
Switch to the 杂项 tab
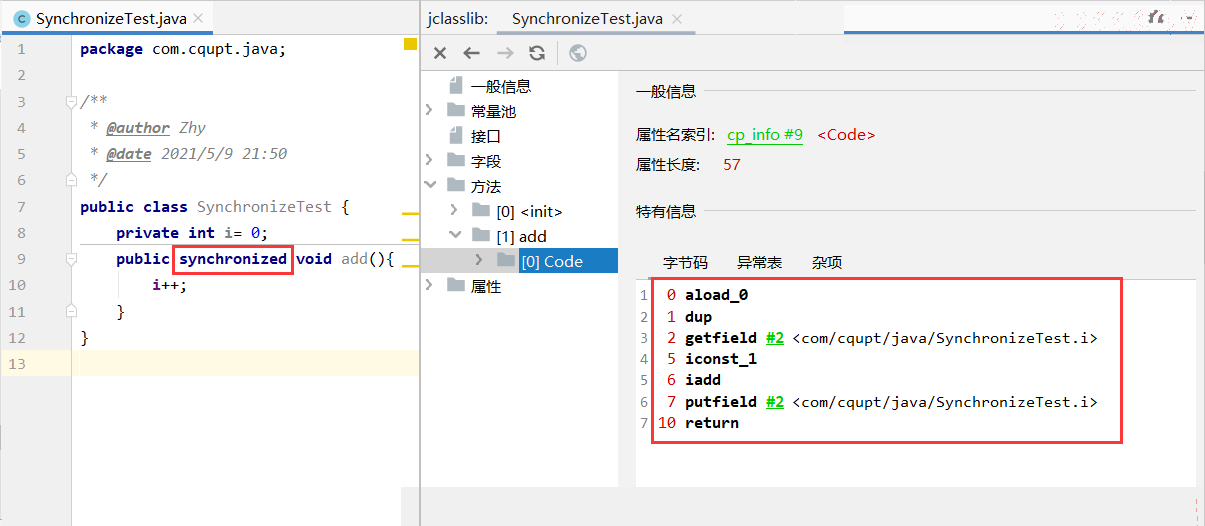(x=827, y=262)
